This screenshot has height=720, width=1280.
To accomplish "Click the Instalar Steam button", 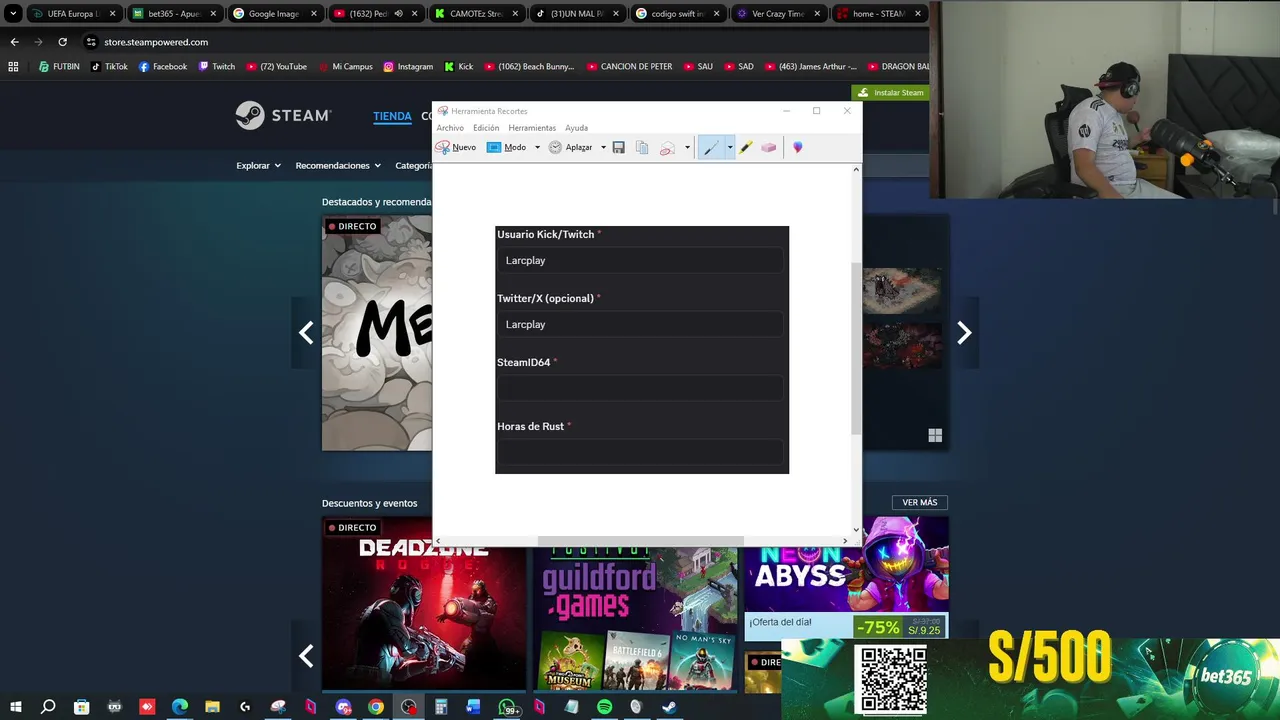I will [x=891, y=93].
